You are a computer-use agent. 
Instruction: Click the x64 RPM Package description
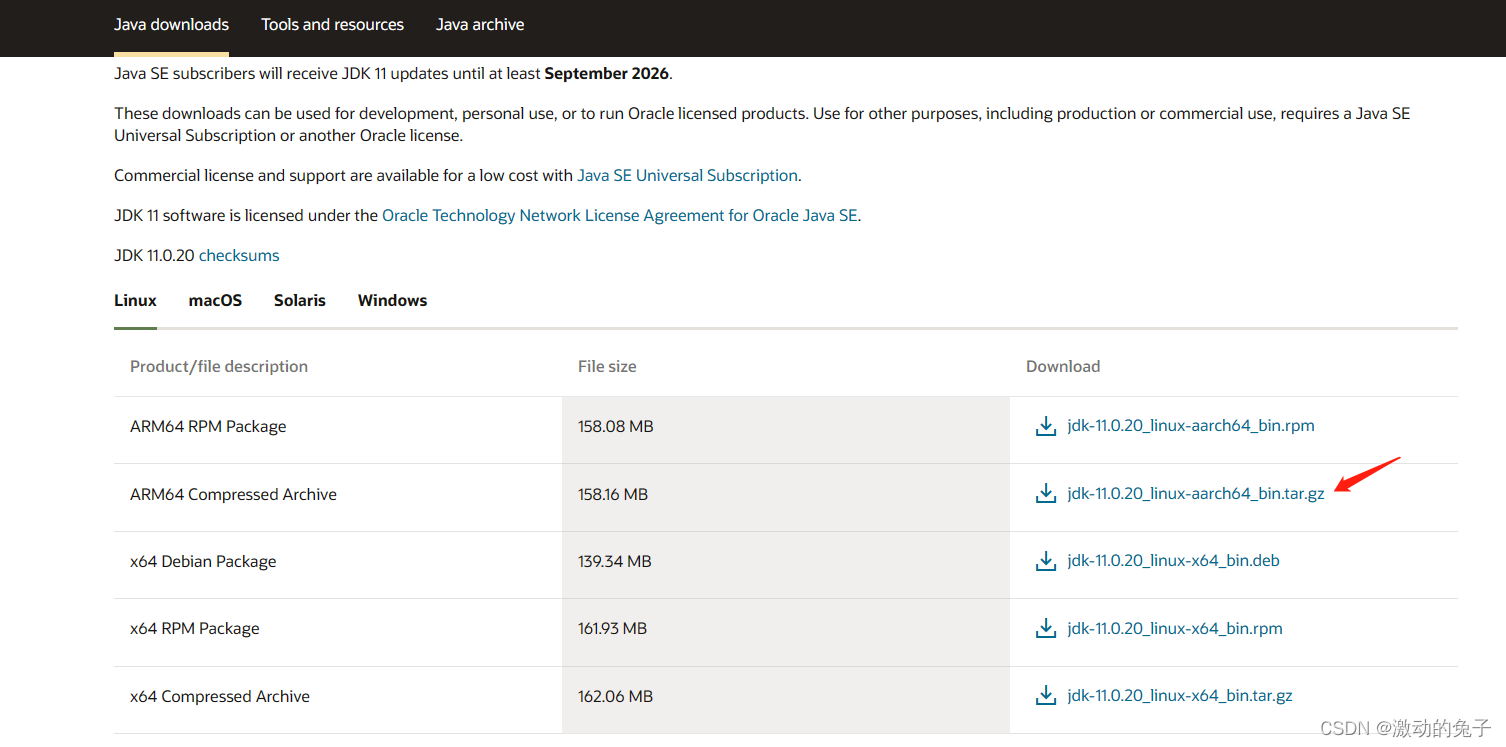tap(195, 629)
